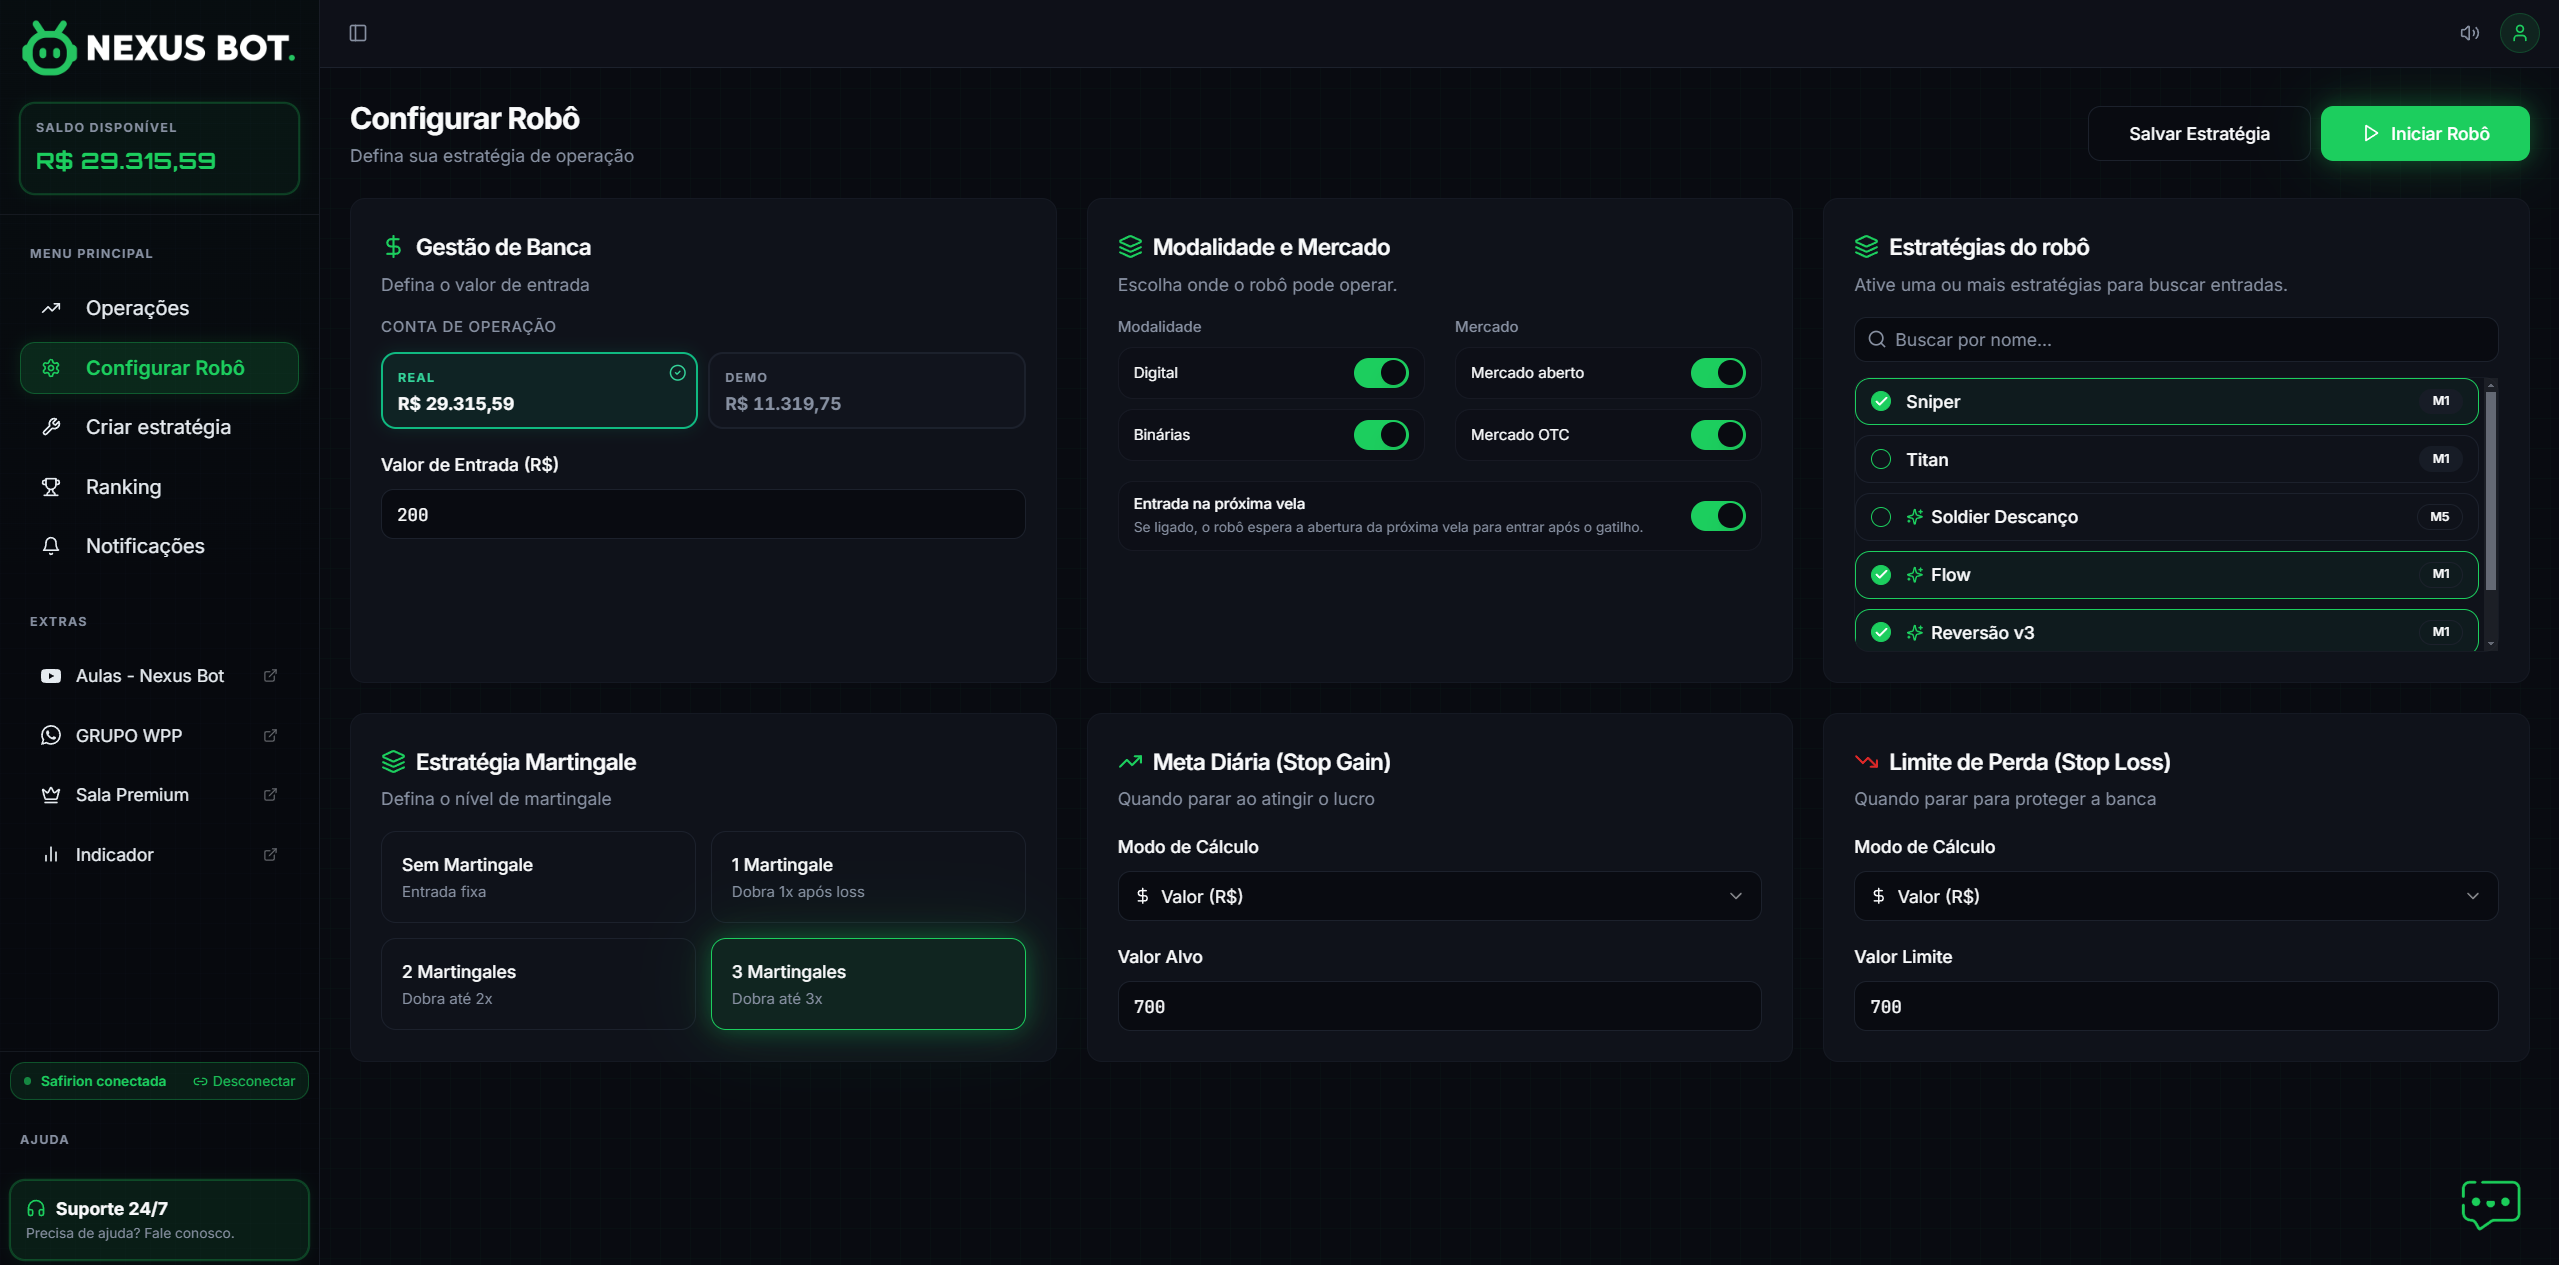Toggle Entrada na próxima vela off
The image size is (2559, 1265).
click(1717, 516)
